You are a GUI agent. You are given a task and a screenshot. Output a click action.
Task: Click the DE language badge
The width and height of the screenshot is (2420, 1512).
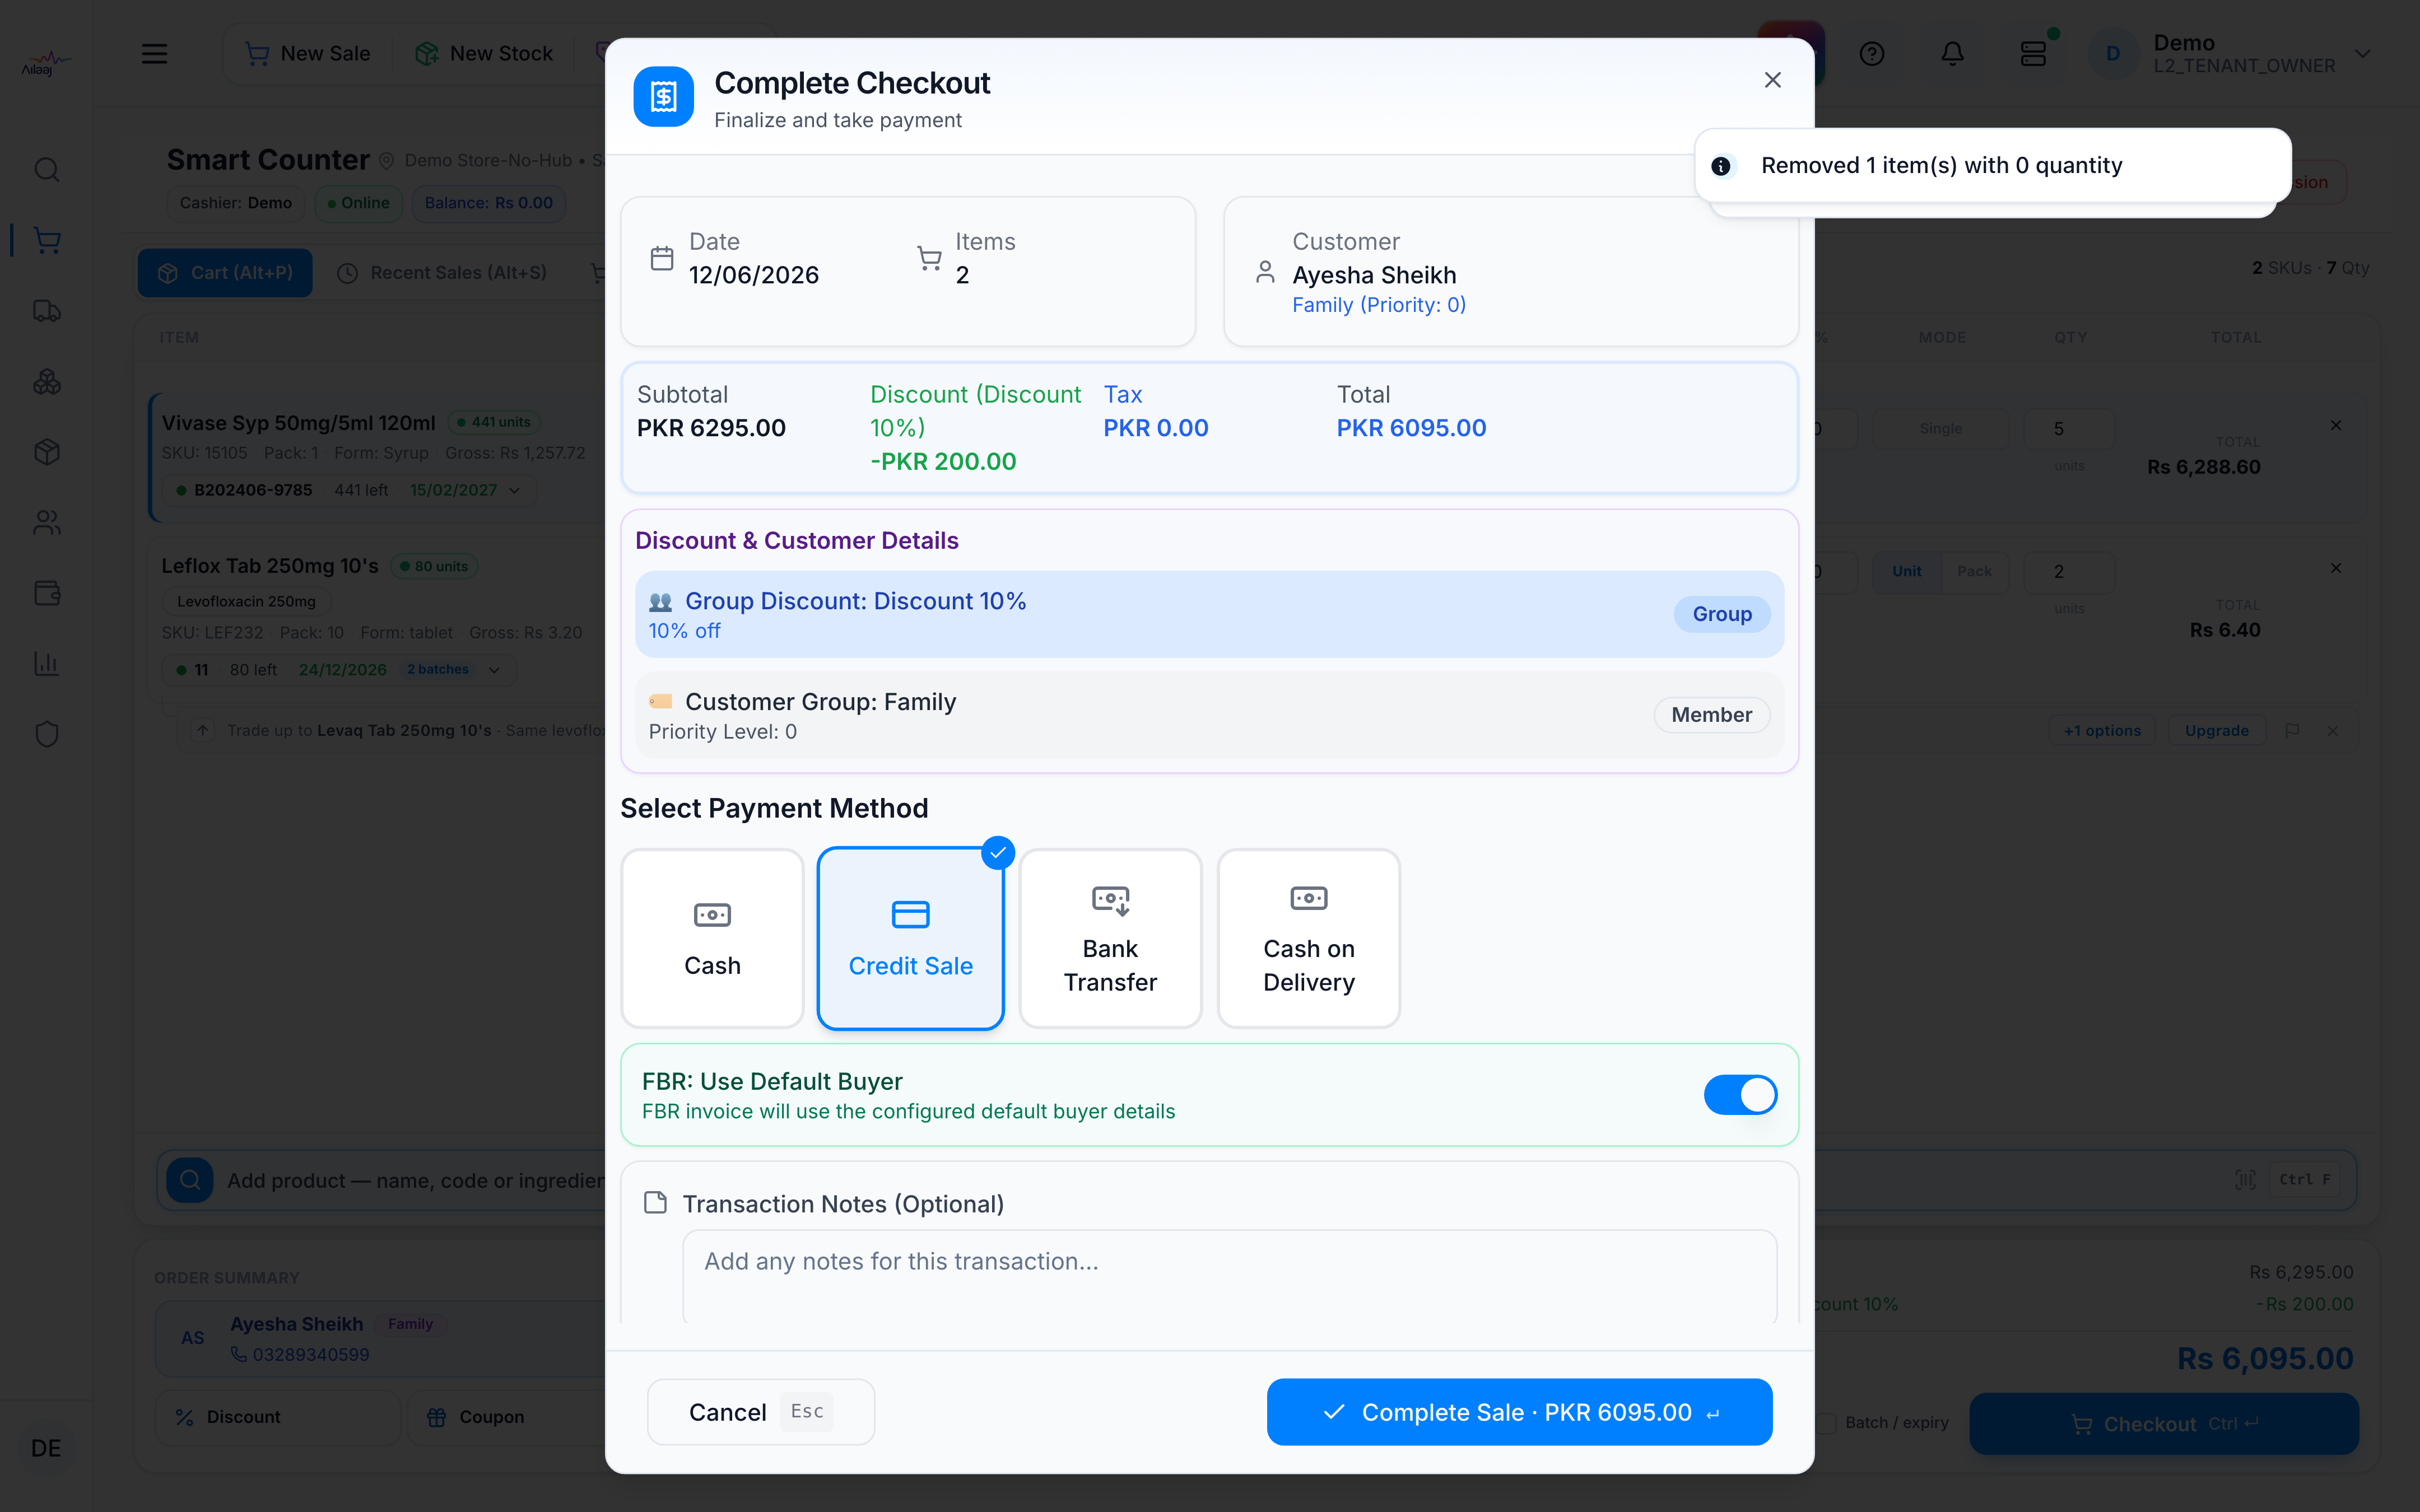[x=46, y=1448]
